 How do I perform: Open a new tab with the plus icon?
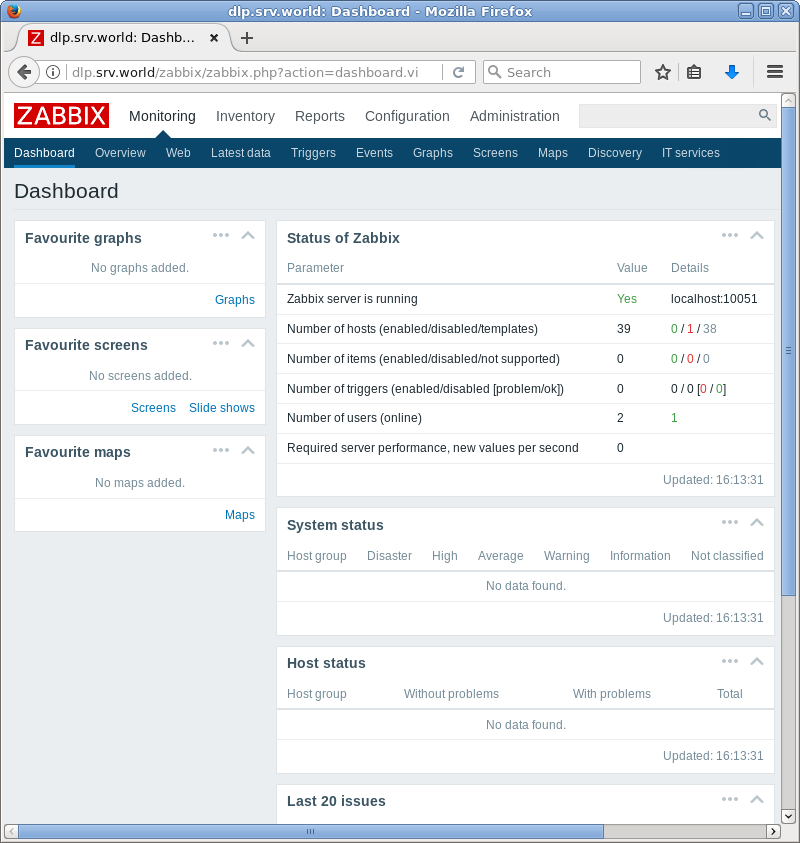pos(247,38)
